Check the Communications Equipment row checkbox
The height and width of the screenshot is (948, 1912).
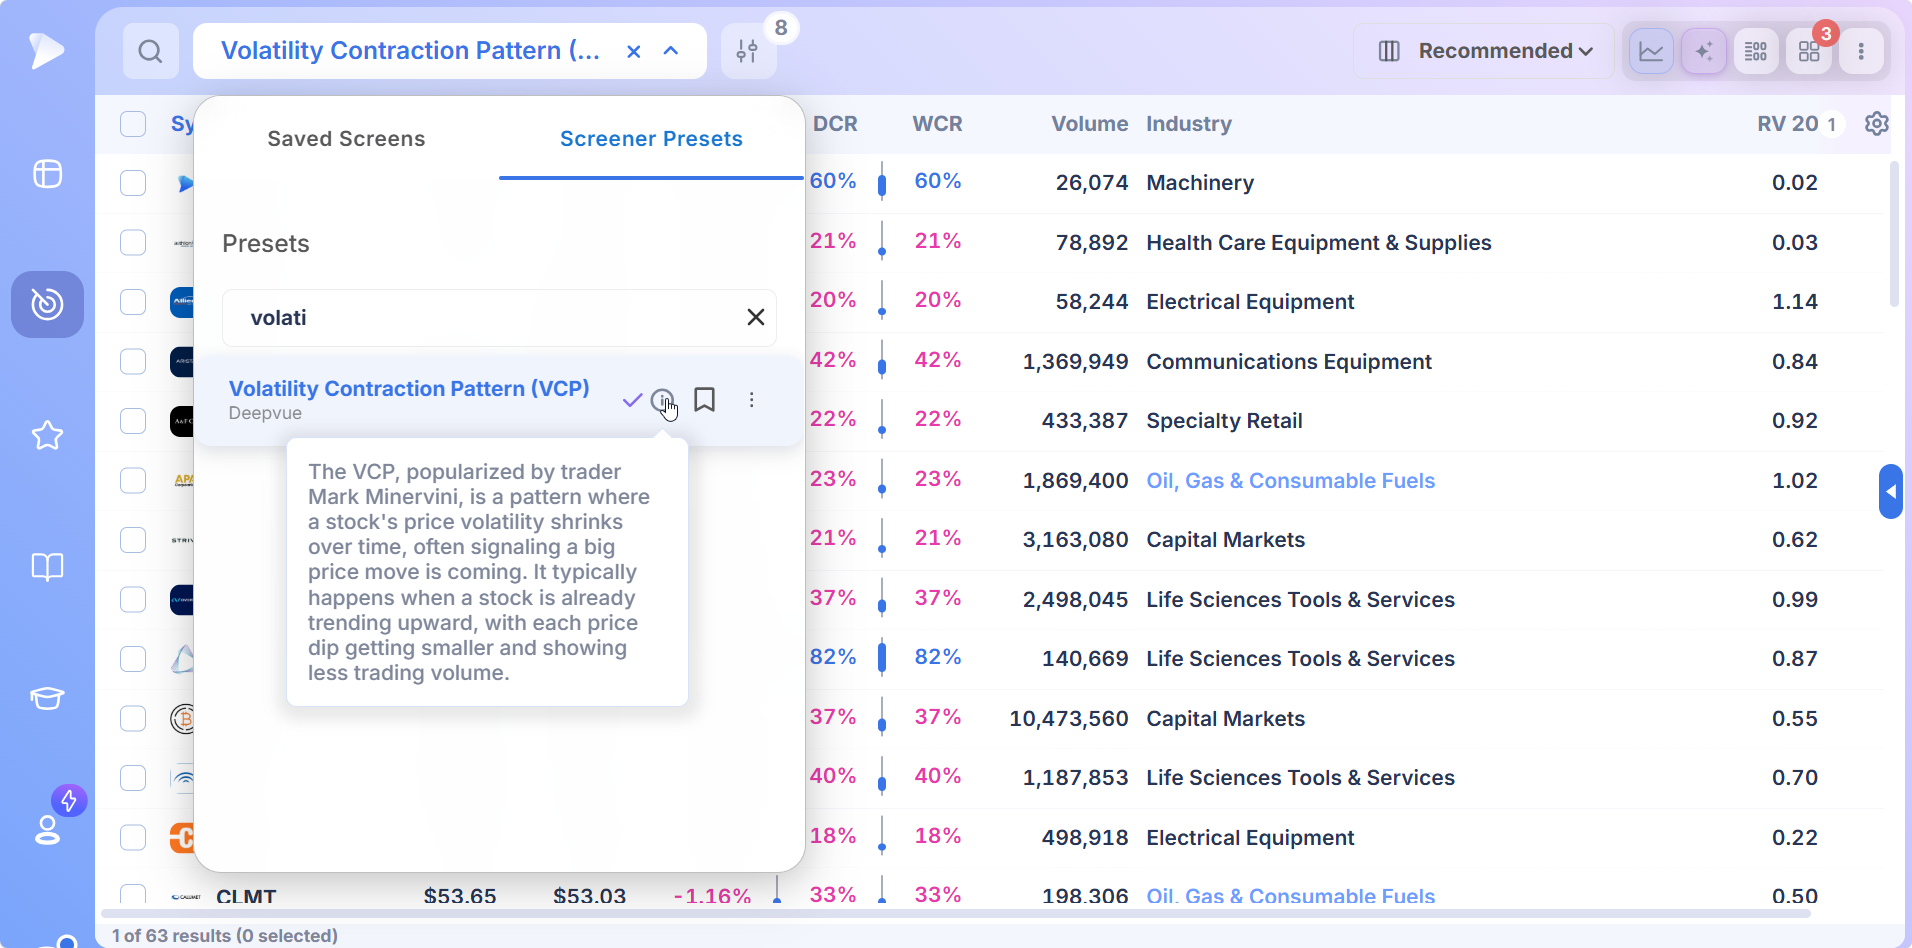pos(133,362)
